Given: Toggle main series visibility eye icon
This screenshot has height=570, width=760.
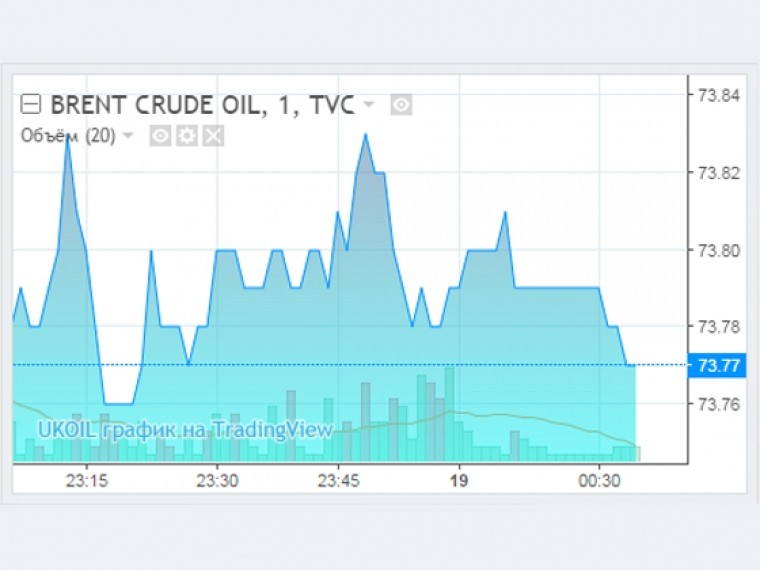Looking at the screenshot, I should (x=401, y=105).
